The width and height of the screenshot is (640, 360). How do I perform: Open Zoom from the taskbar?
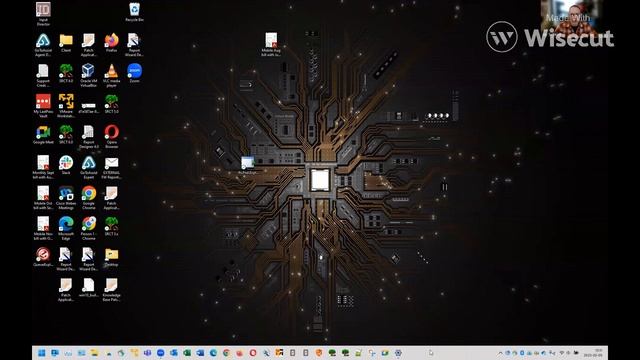(x=161, y=353)
